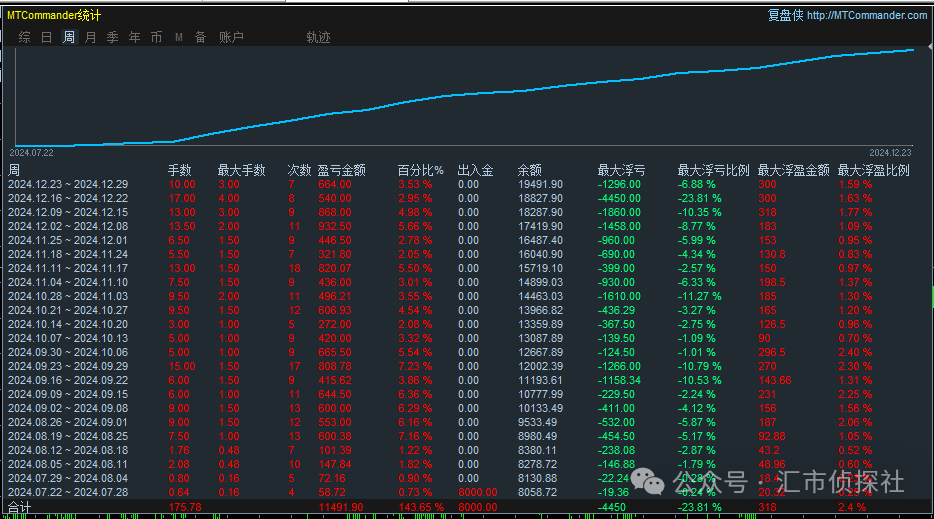Select week row 2024.11.04 ~ 2024.11.10

[x=467, y=282]
